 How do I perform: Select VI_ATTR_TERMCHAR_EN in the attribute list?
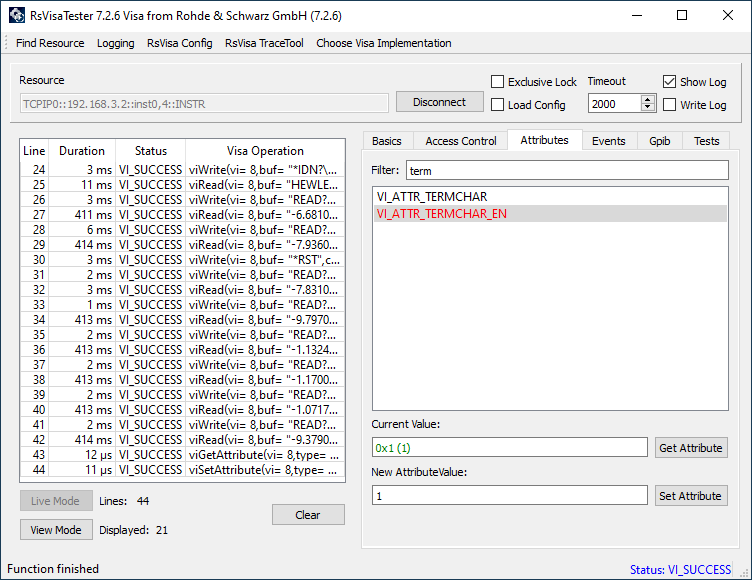click(x=550, y=213)
